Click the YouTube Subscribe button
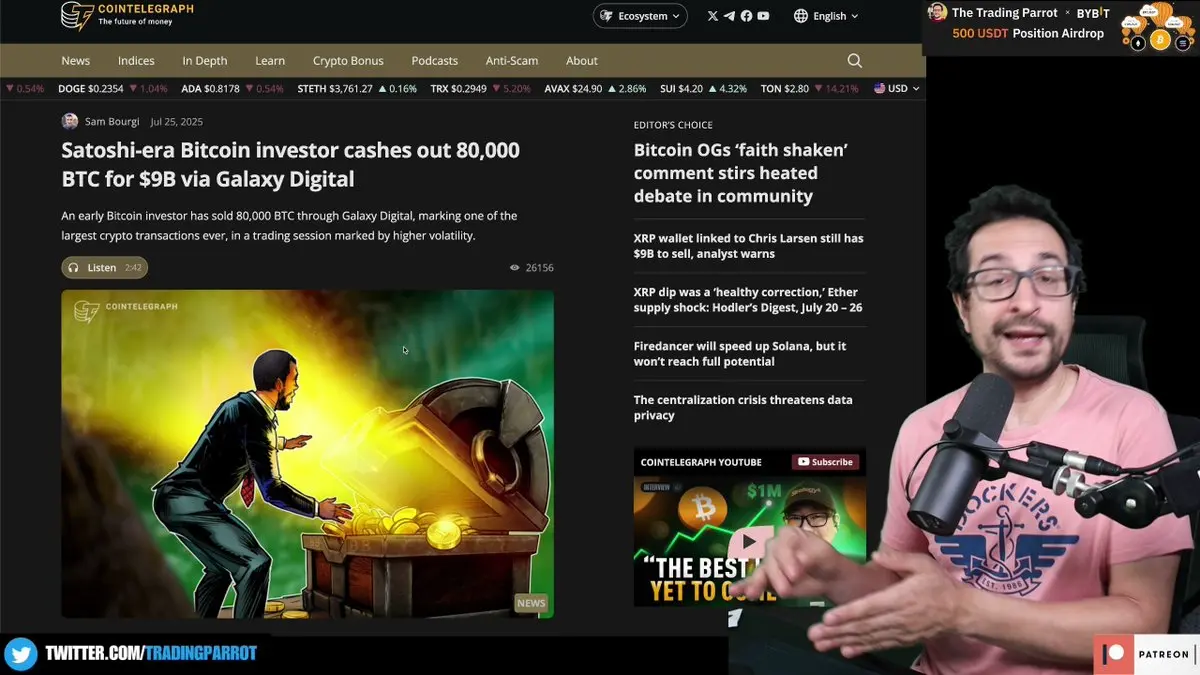1200x675 pixels. pos(825,462)
